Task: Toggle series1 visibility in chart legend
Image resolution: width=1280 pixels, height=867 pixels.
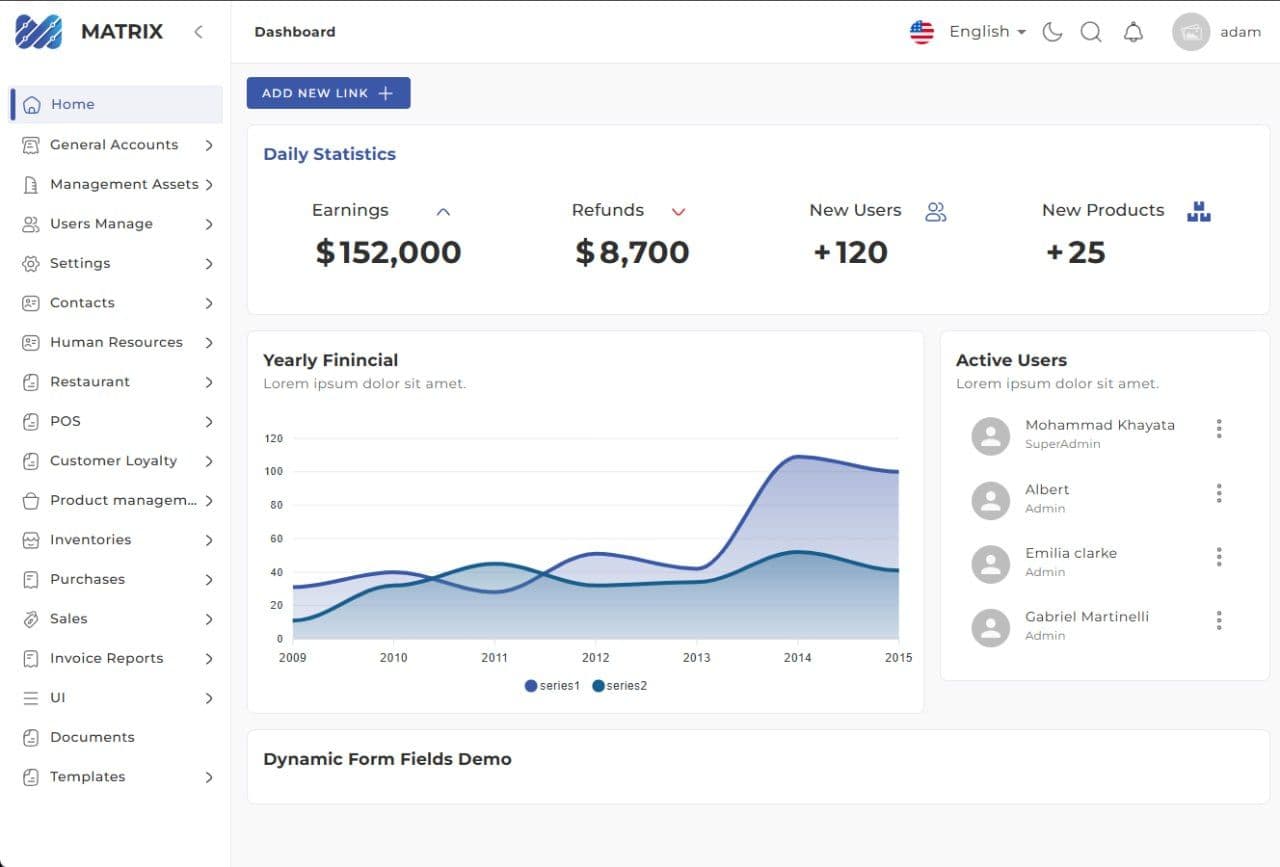Action: coord(552,686)
